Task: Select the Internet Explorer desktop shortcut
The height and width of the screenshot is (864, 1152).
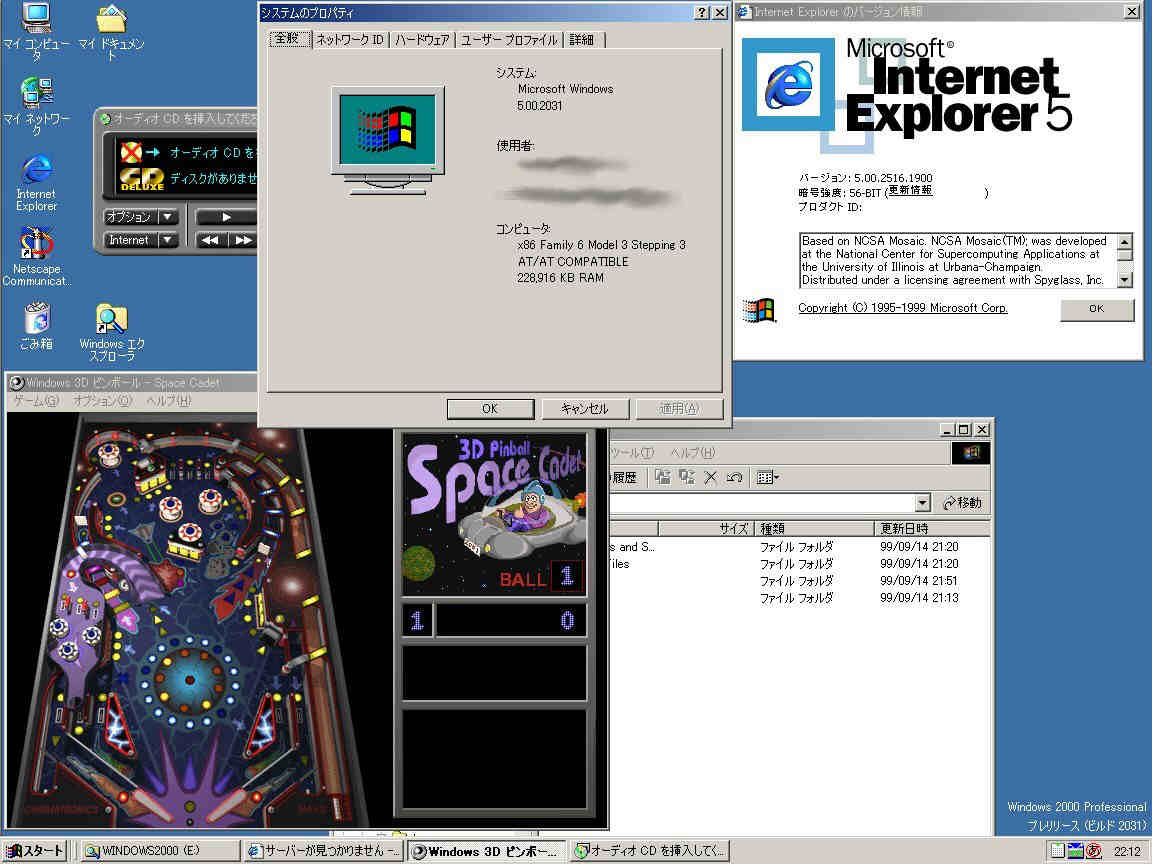Action: click(36, 183)
